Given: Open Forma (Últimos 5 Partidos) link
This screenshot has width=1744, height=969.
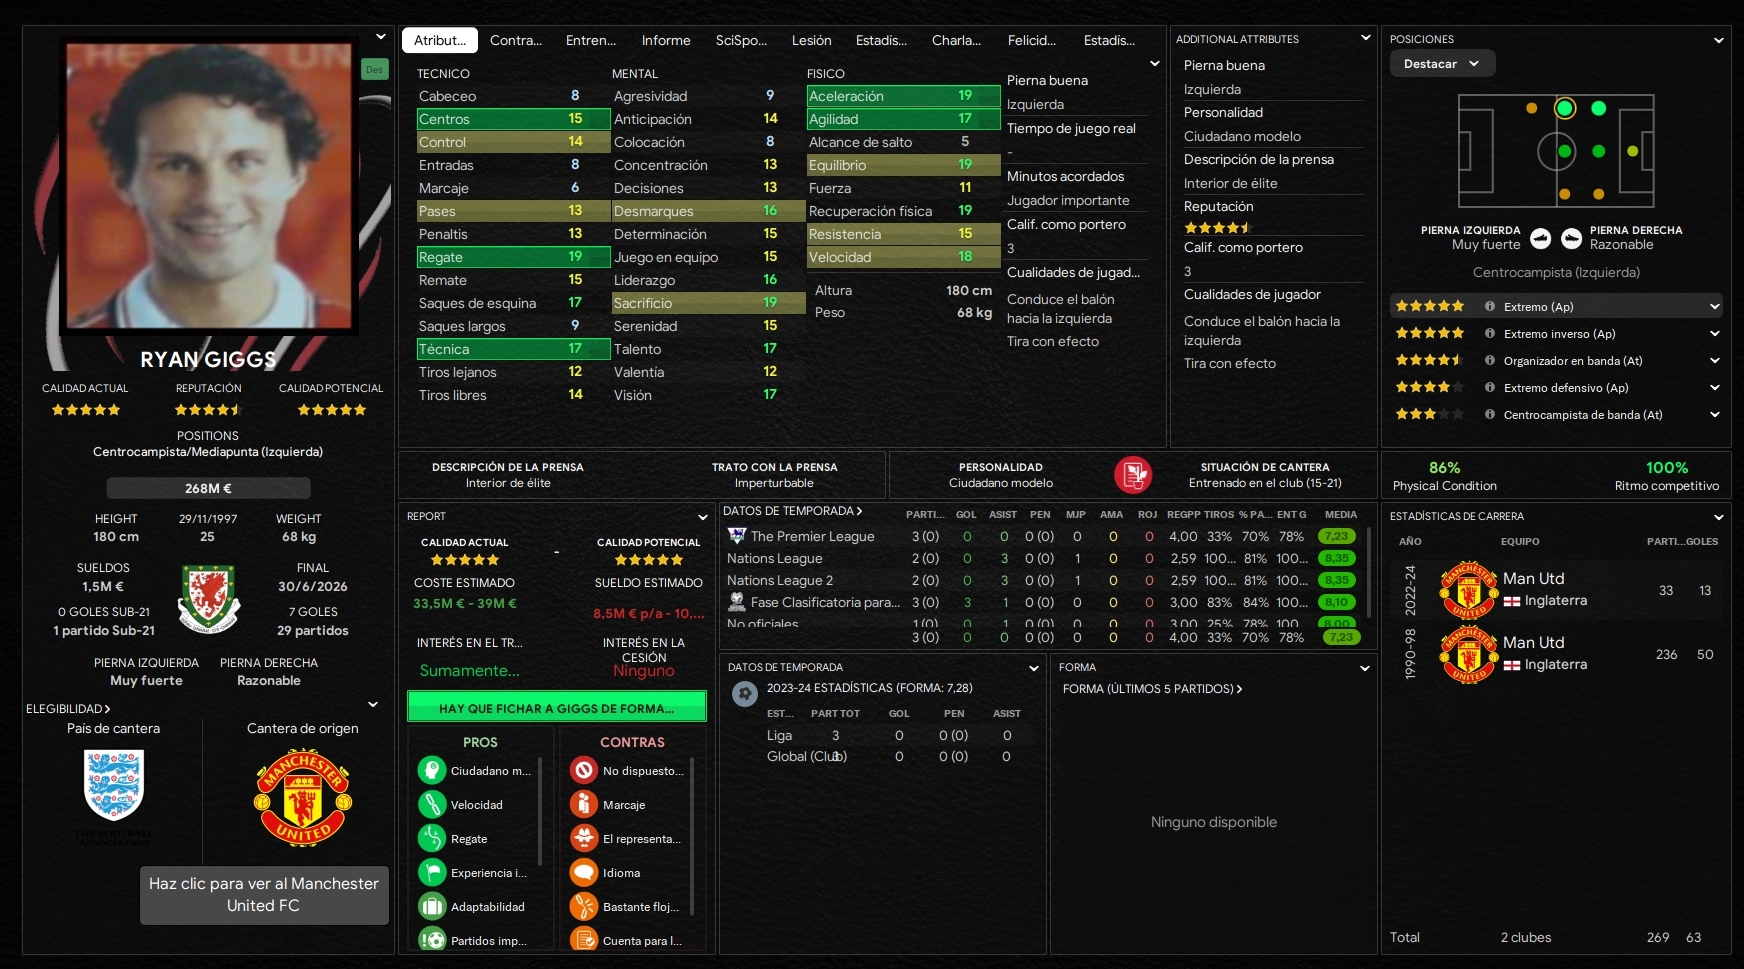Looking at the screenshot, I should click(1152, 689).
